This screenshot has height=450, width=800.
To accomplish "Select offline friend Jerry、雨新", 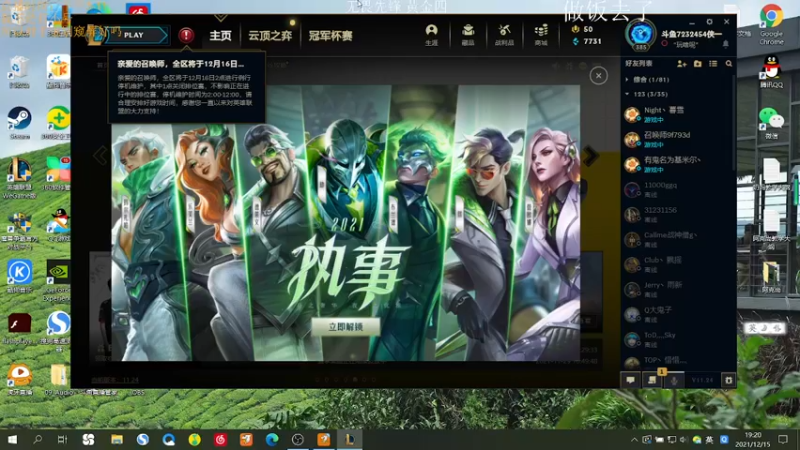I will [x=676, y=289].
